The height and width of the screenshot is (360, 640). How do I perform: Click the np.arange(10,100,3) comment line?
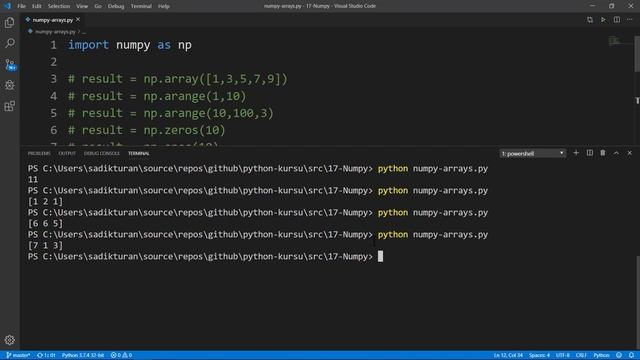(x=171, y=113)
